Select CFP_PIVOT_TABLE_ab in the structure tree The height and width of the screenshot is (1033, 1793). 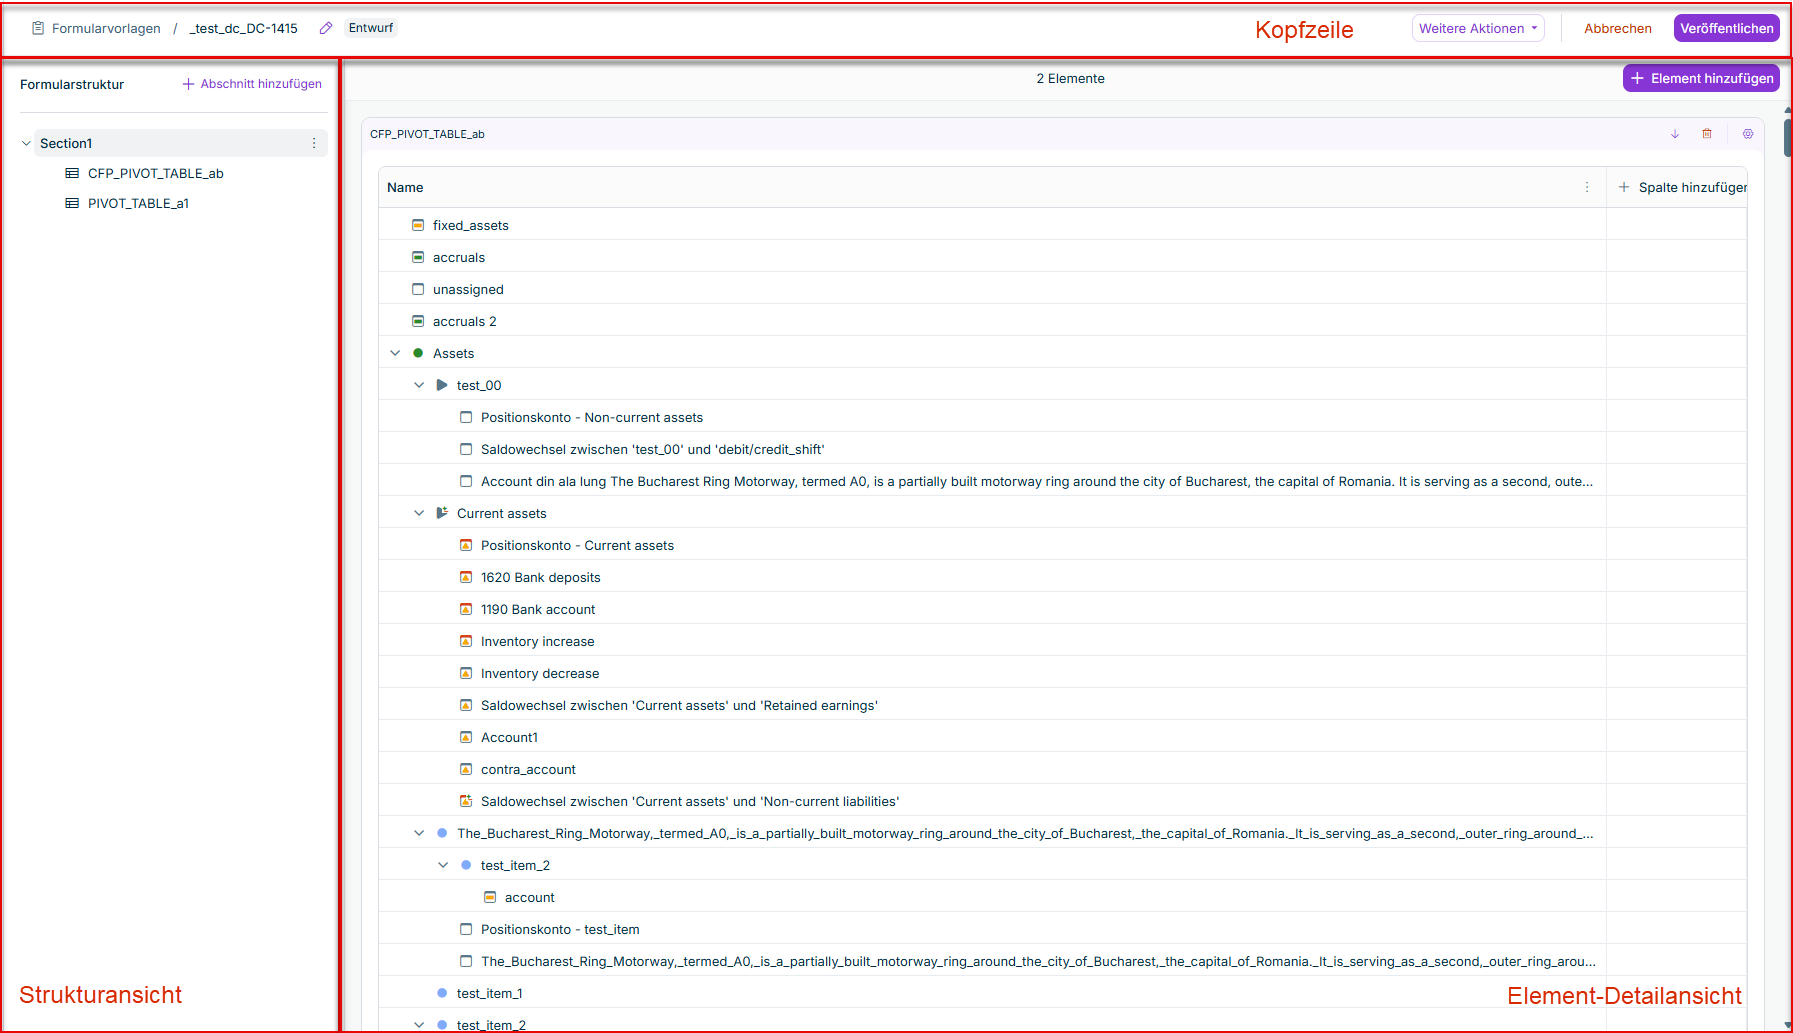tap(155, 173)
